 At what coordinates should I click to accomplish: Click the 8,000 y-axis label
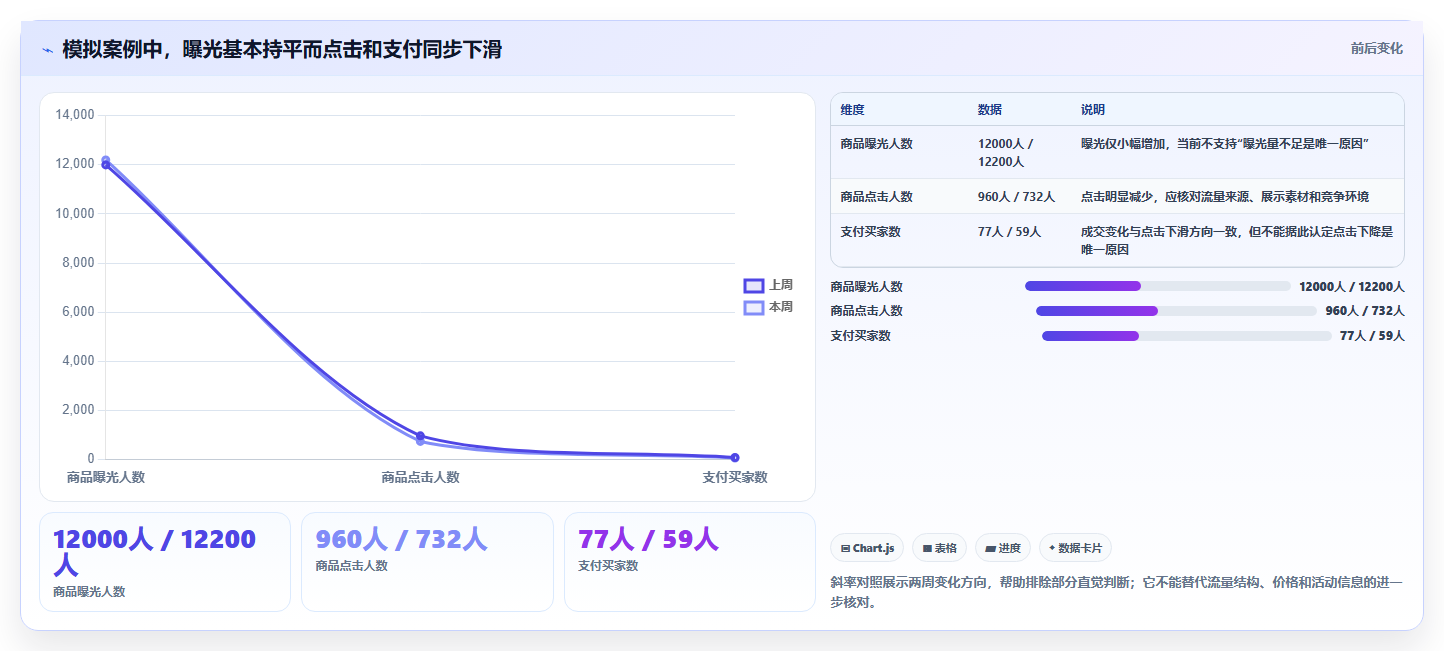(77, 262)
